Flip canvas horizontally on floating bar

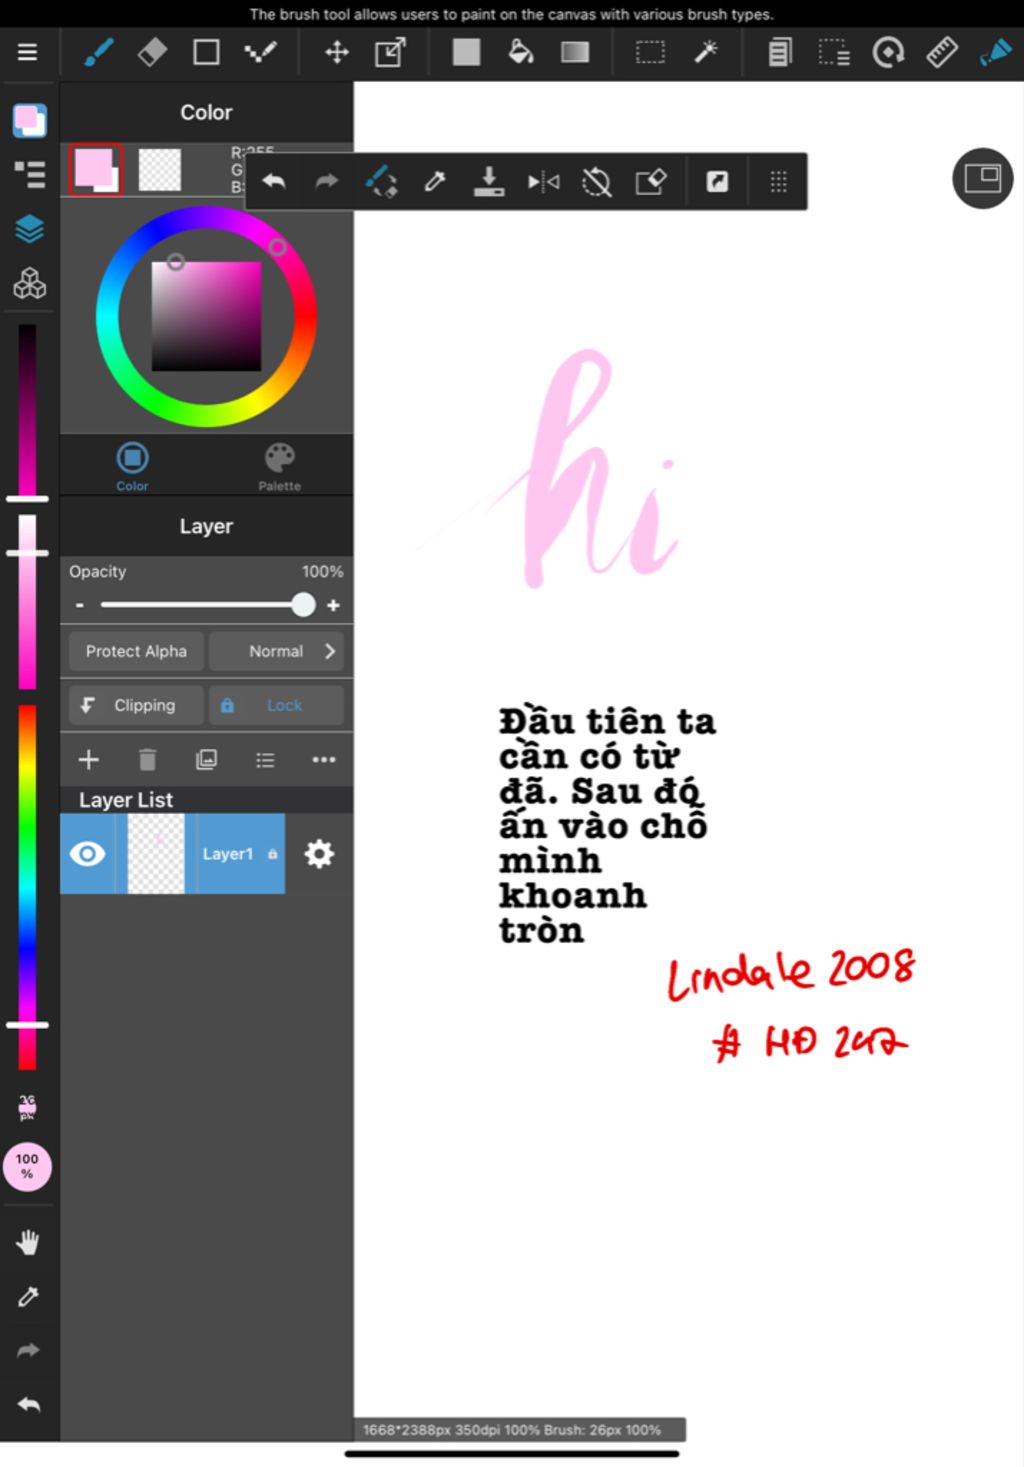(x=543, y=181)
